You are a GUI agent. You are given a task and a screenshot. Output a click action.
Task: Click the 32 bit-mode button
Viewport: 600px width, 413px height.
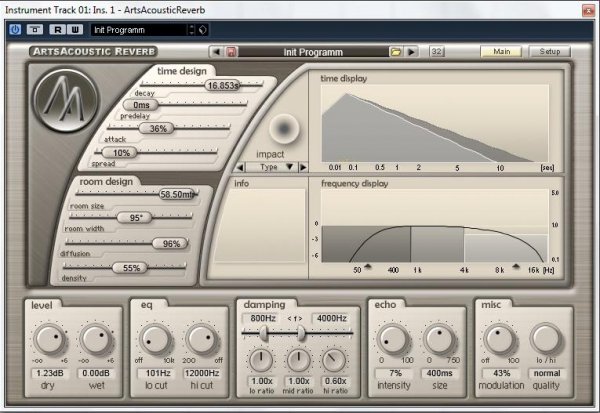[437, 51]
